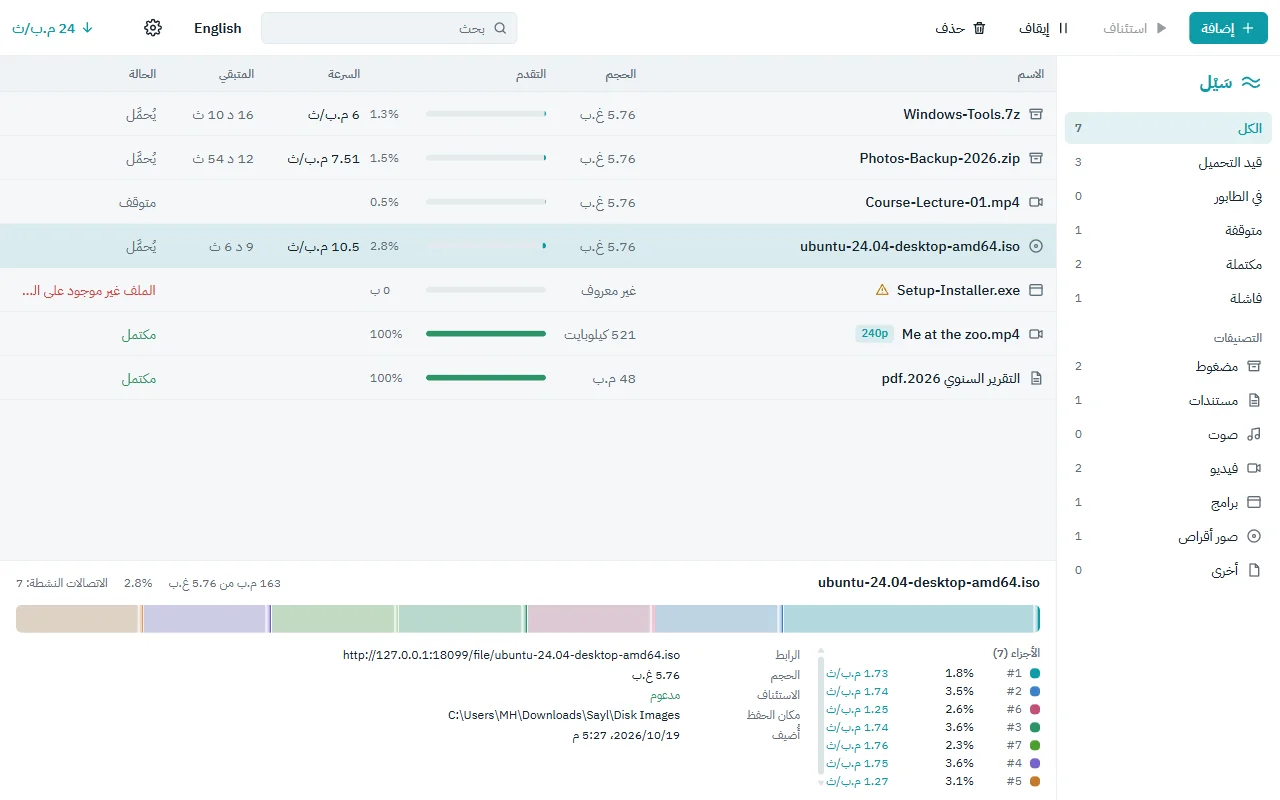Click the document icon beside التقرير السنوي

point(1036,378)
